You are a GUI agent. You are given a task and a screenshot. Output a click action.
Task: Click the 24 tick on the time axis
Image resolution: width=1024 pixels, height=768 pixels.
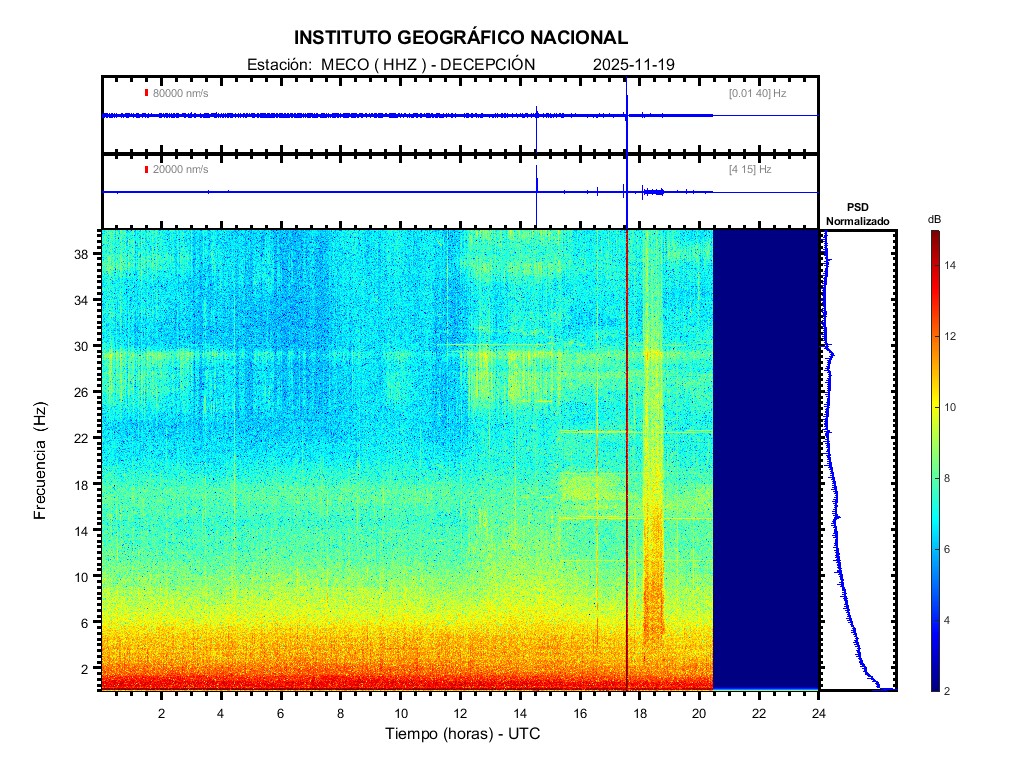[818, 713]
